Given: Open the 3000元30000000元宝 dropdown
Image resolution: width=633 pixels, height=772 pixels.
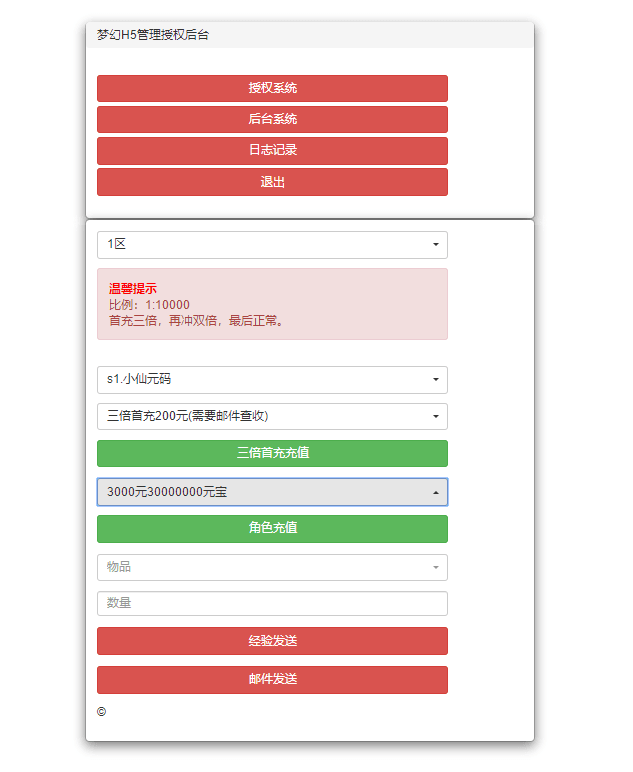Looking at the screenshot, I should click(272, 492).
